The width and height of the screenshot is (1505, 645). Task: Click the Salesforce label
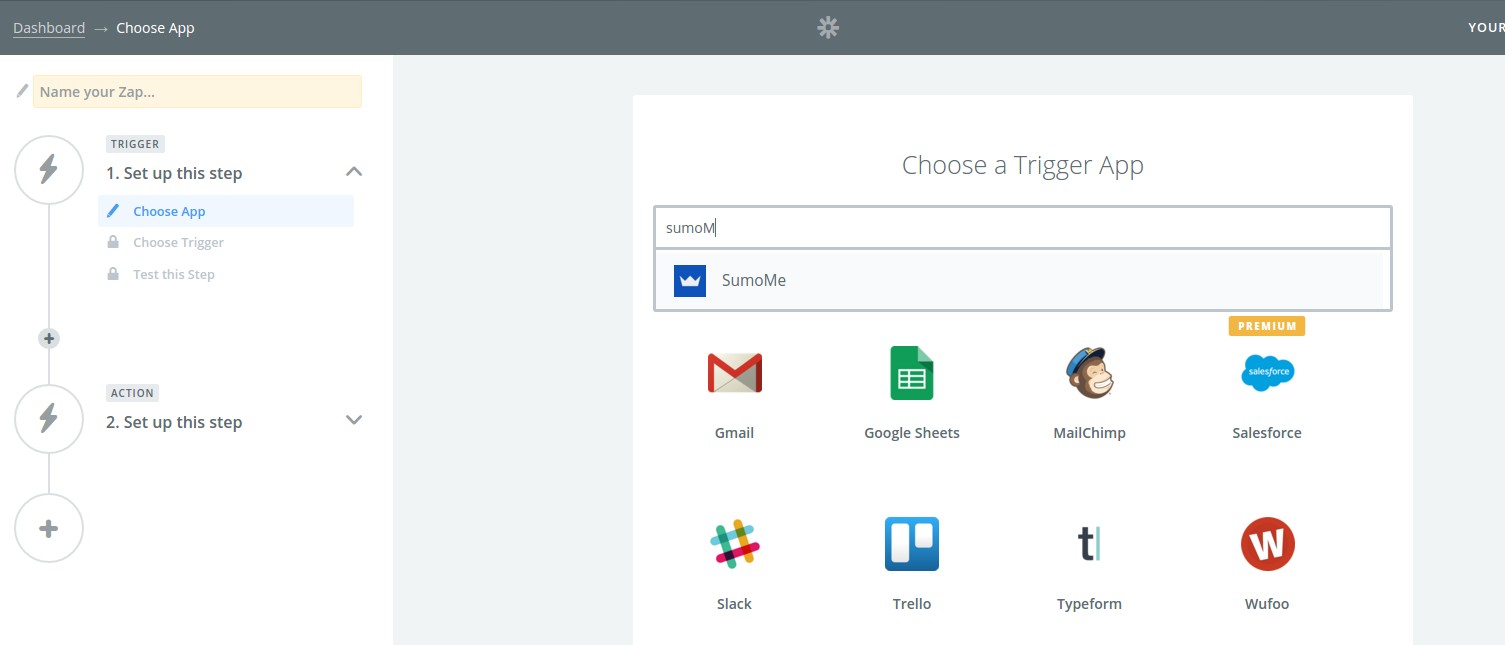pyautogui.click(x=1267, y=433)
